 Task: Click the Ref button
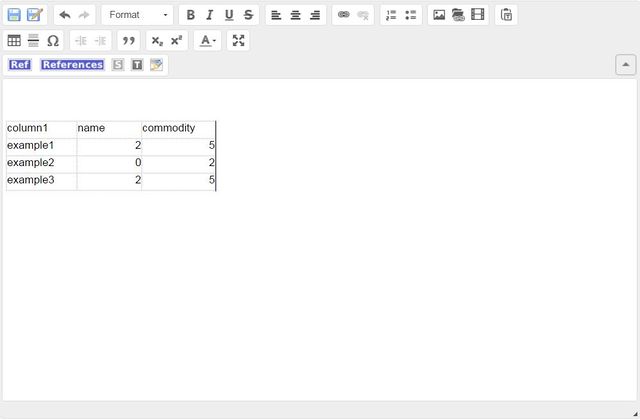click(x=20, y=65)
